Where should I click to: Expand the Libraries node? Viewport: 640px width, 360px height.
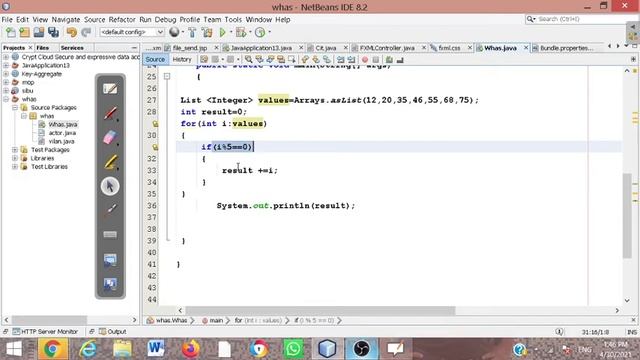15,158
